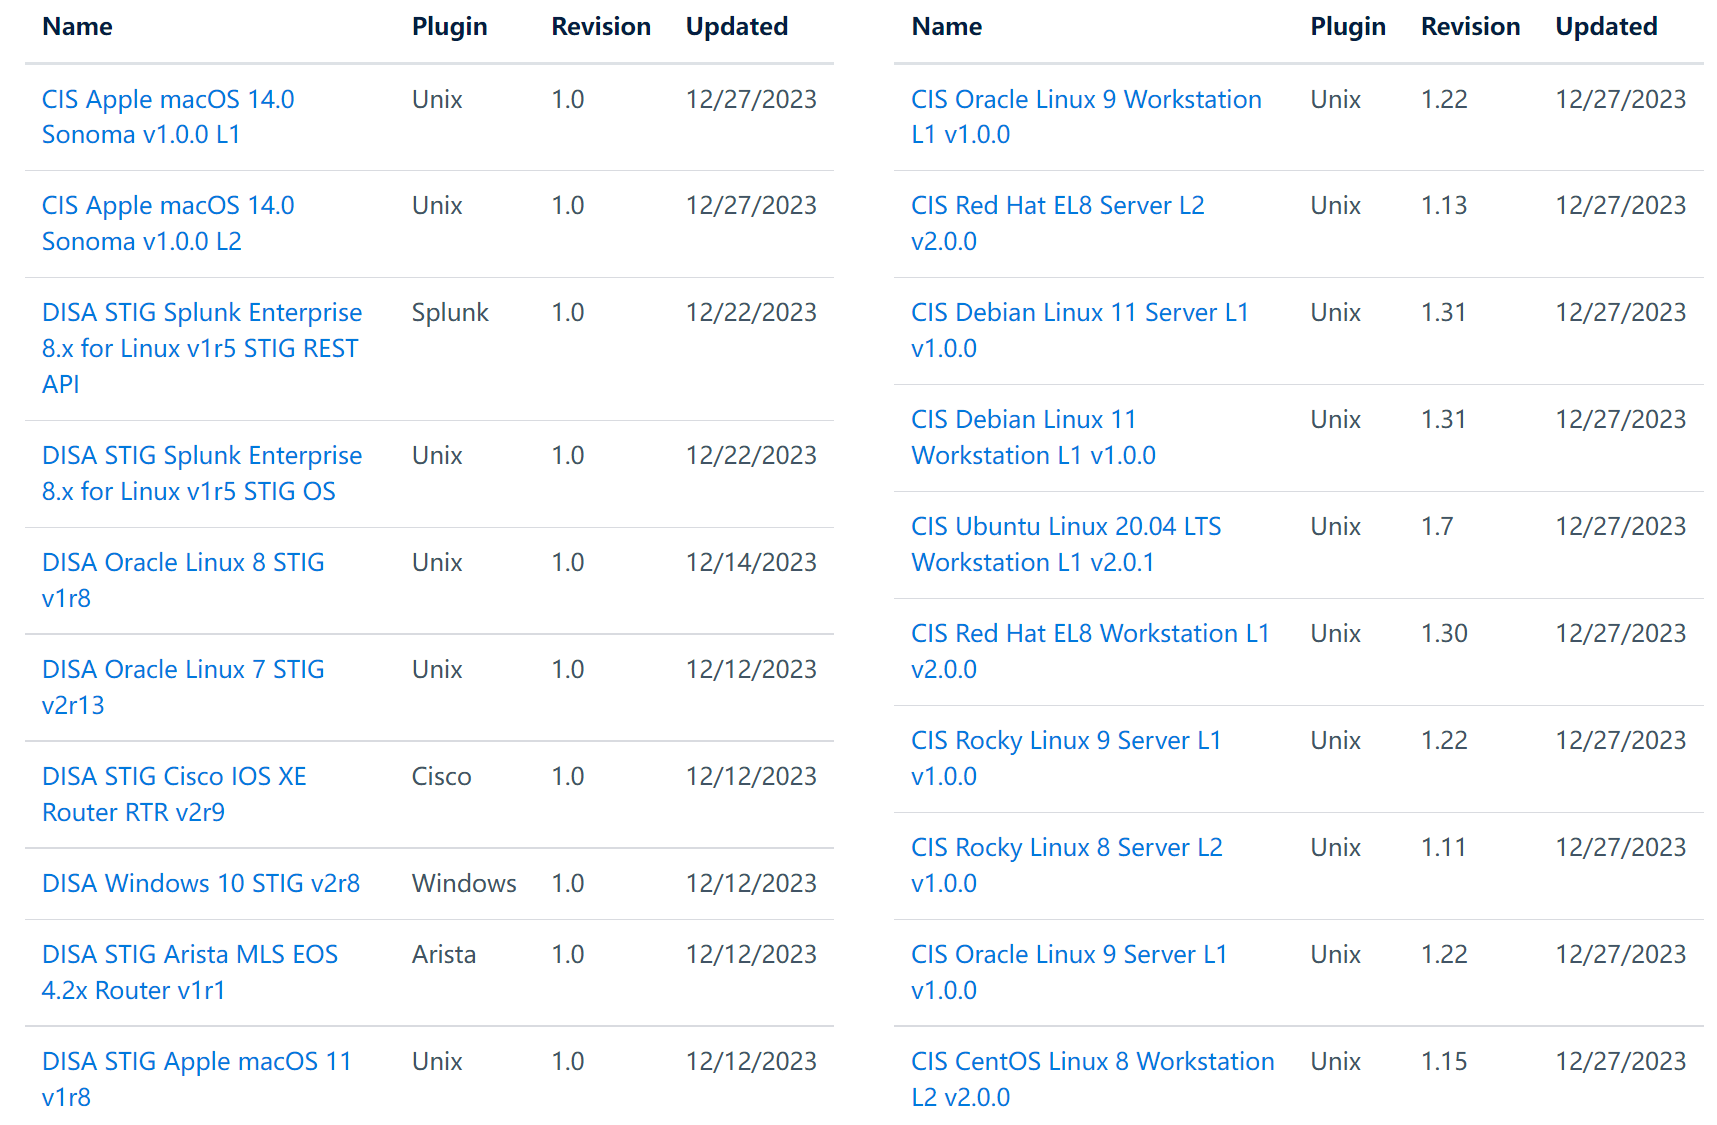The width and height of the screenshot is (1717, 1125).
Task: Open CIS Red Hat EL8 Workstation L1 v2.0.0
Action: point(1090,651)
